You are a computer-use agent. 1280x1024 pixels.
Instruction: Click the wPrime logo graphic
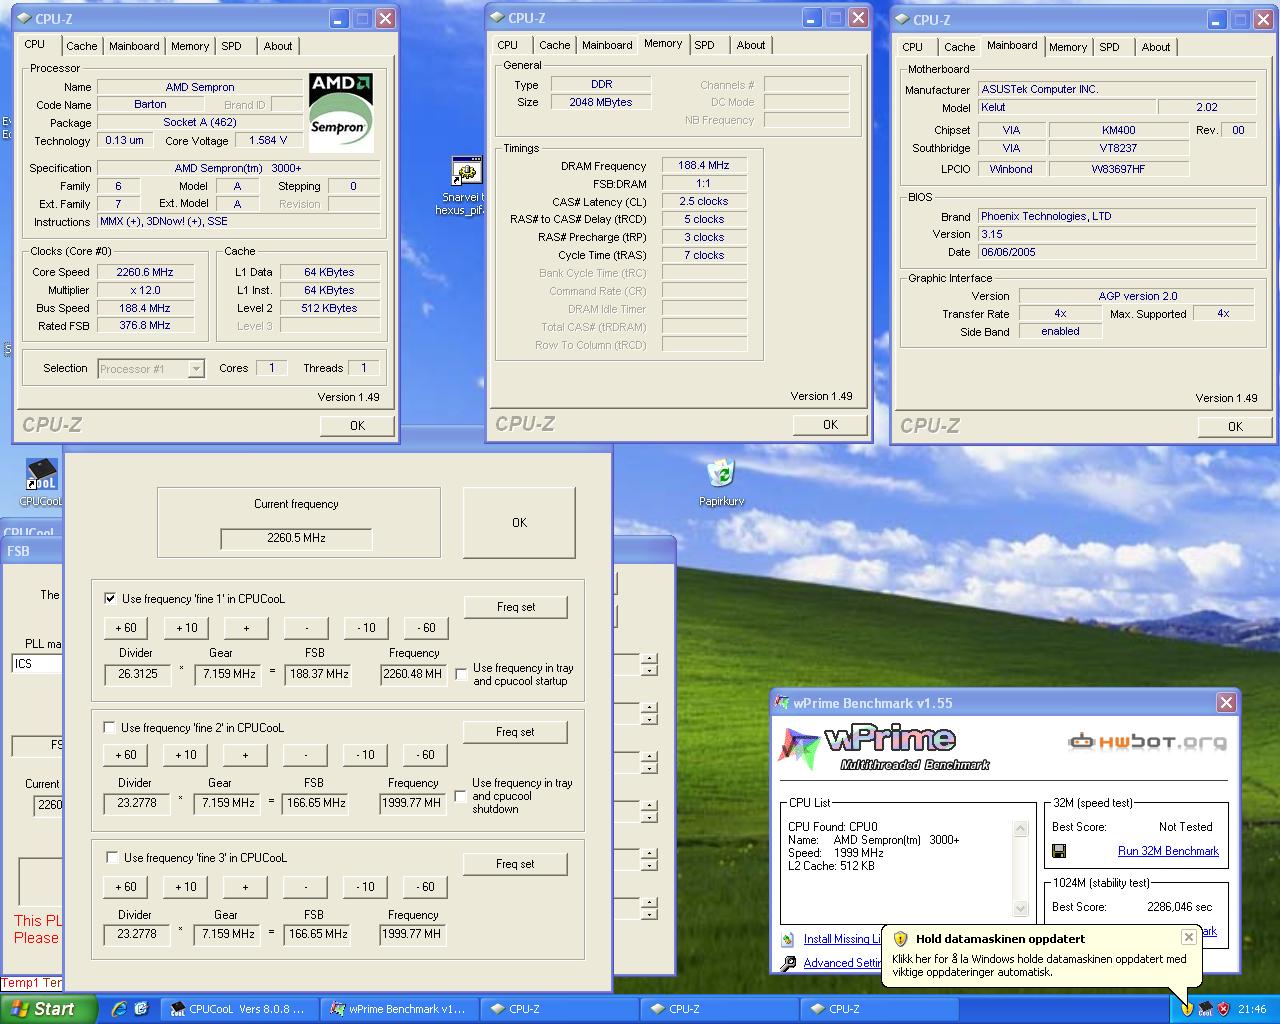coord(885,748)
